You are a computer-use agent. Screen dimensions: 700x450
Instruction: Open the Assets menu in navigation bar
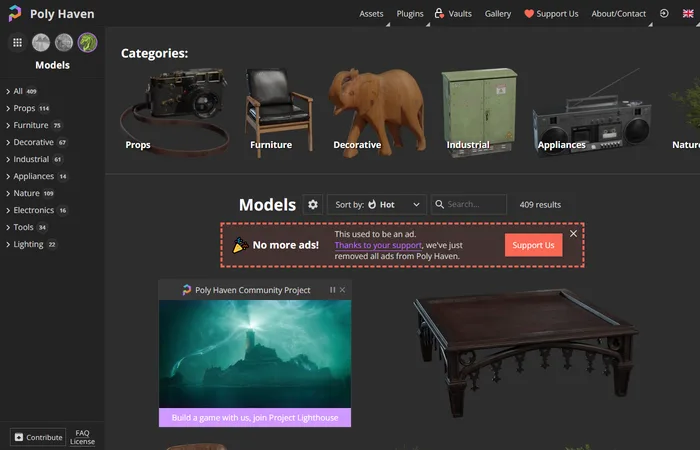371,14
